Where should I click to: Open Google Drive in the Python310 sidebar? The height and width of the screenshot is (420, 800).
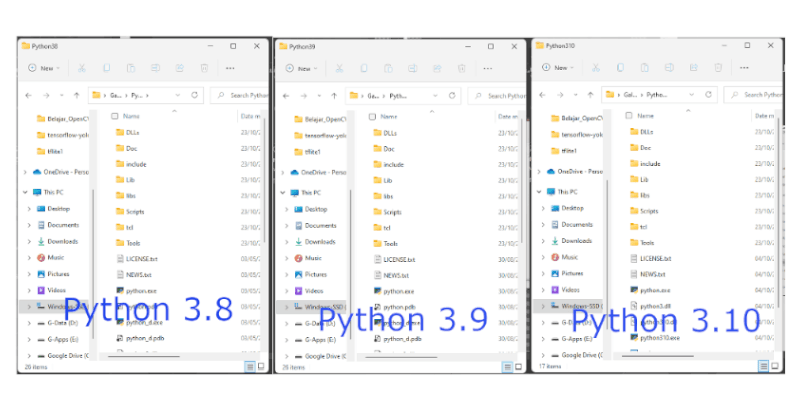[577, 355]
